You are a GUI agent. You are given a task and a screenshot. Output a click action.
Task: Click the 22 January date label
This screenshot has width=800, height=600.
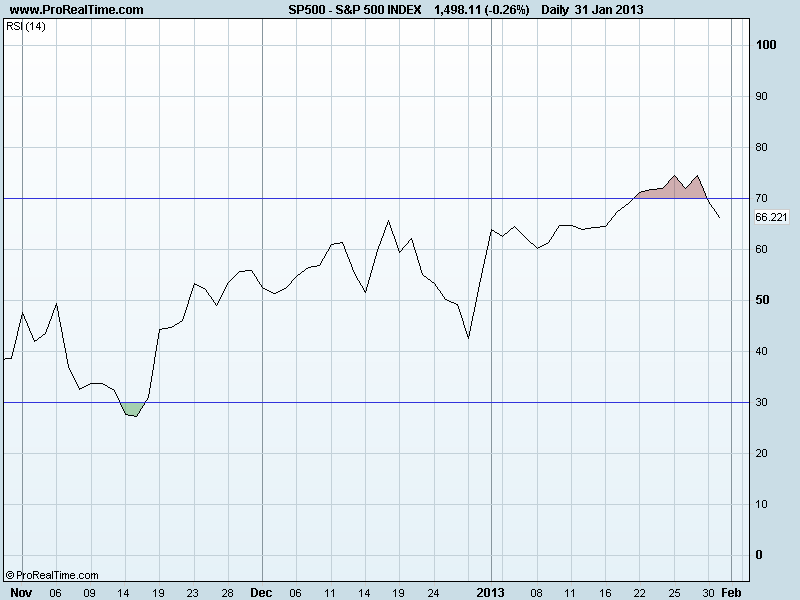(x=639, y=593)
